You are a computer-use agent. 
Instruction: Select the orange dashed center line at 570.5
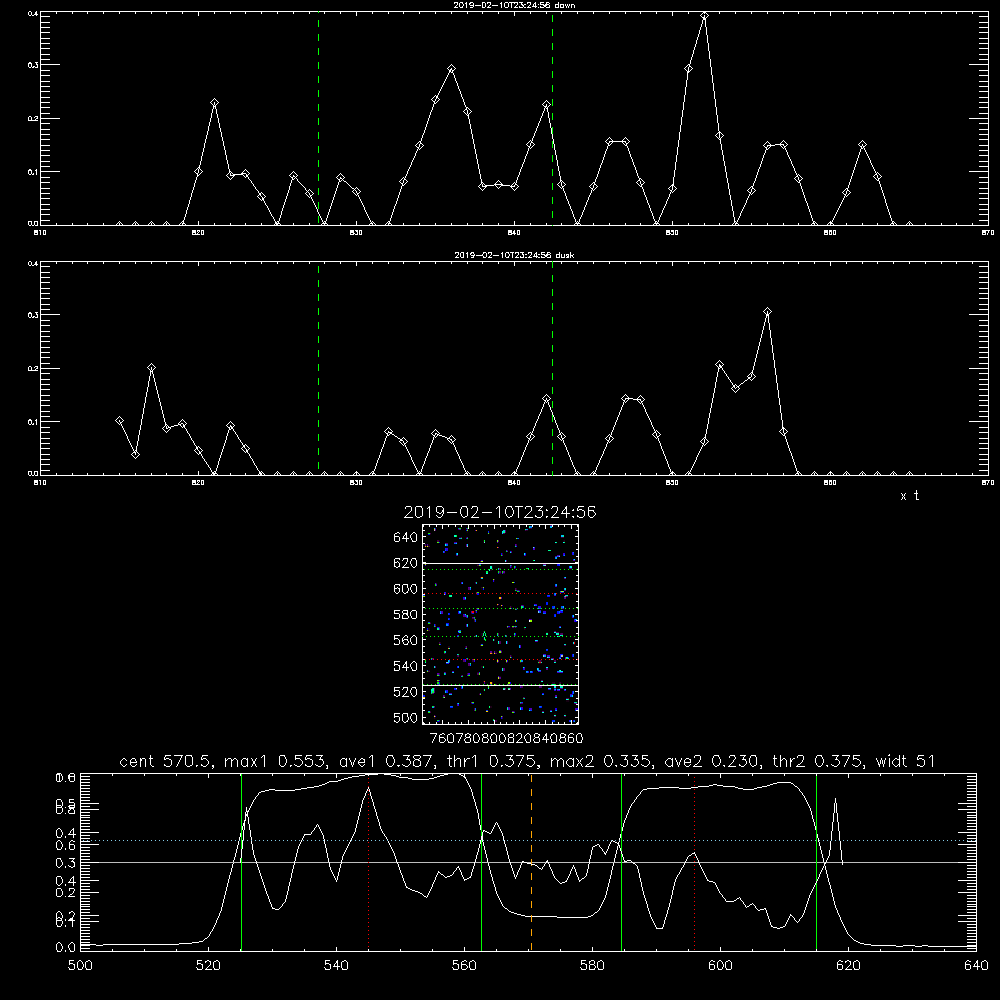(531, 861)
